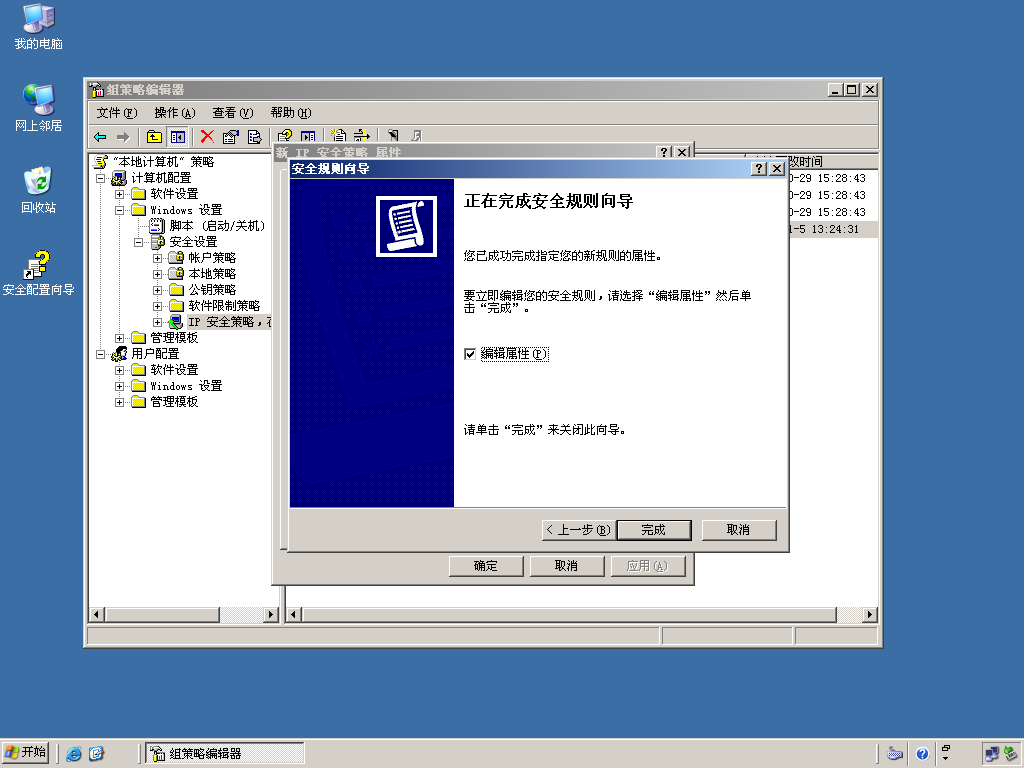Image resolution: width=1024 pixels, height=768 pixels.
Task: Collapse the 用户配置 tree node
Action: [x=101, y=354]
